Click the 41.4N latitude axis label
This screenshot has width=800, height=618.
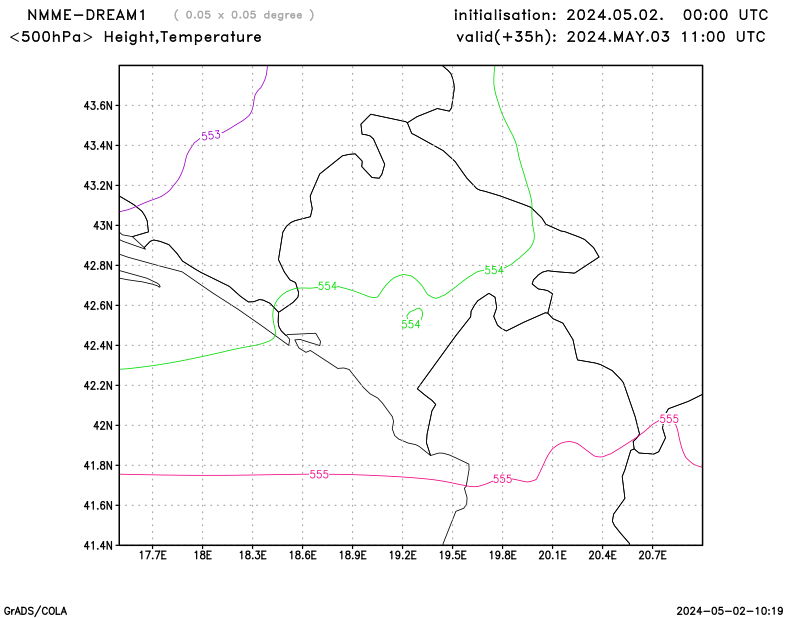point(98,546)
